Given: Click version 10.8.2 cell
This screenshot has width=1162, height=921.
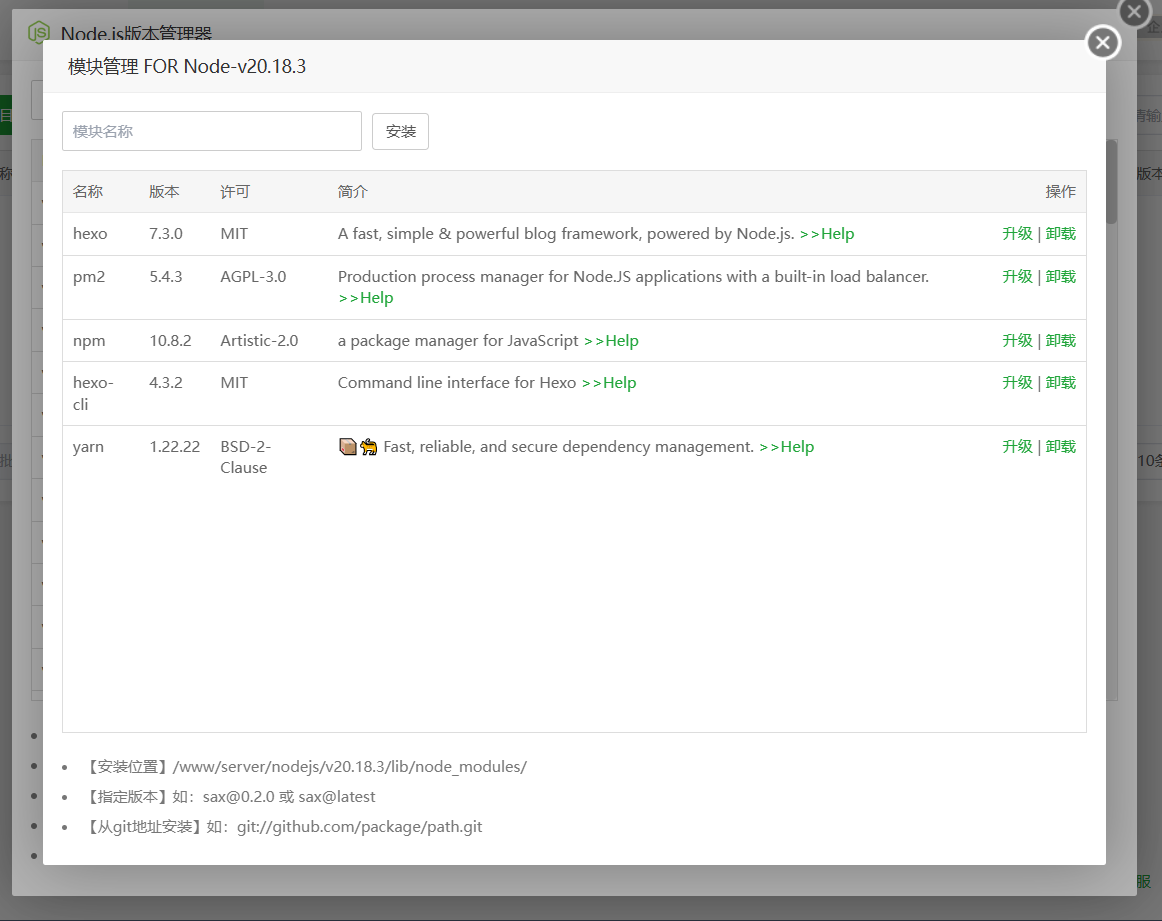Looking at the screenshot, I should [x=170, y=341].
